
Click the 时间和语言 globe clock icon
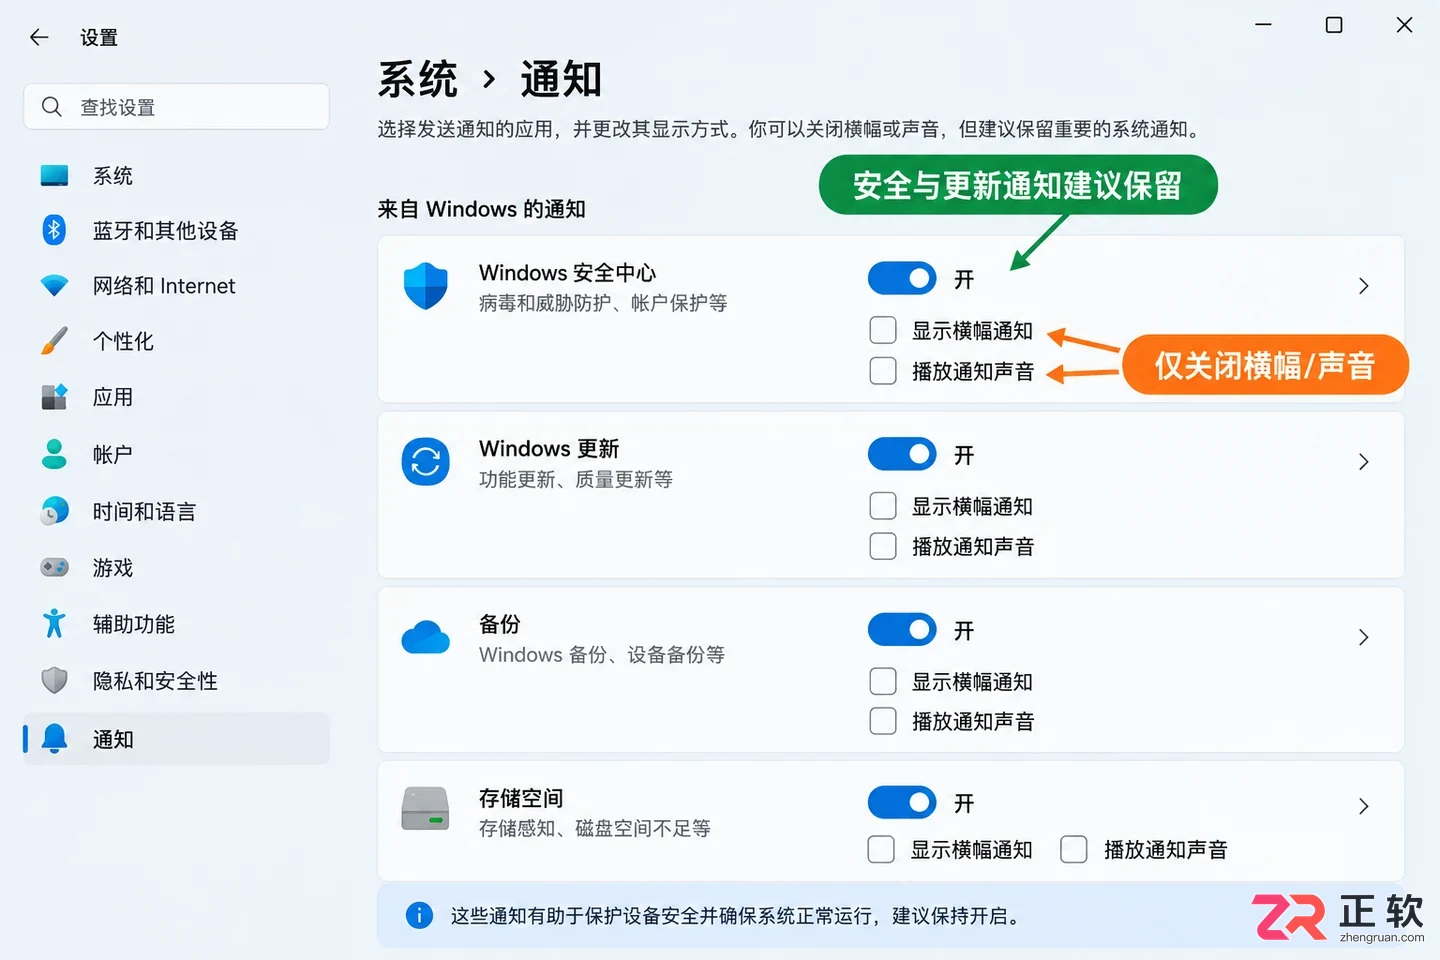[54, 511]
